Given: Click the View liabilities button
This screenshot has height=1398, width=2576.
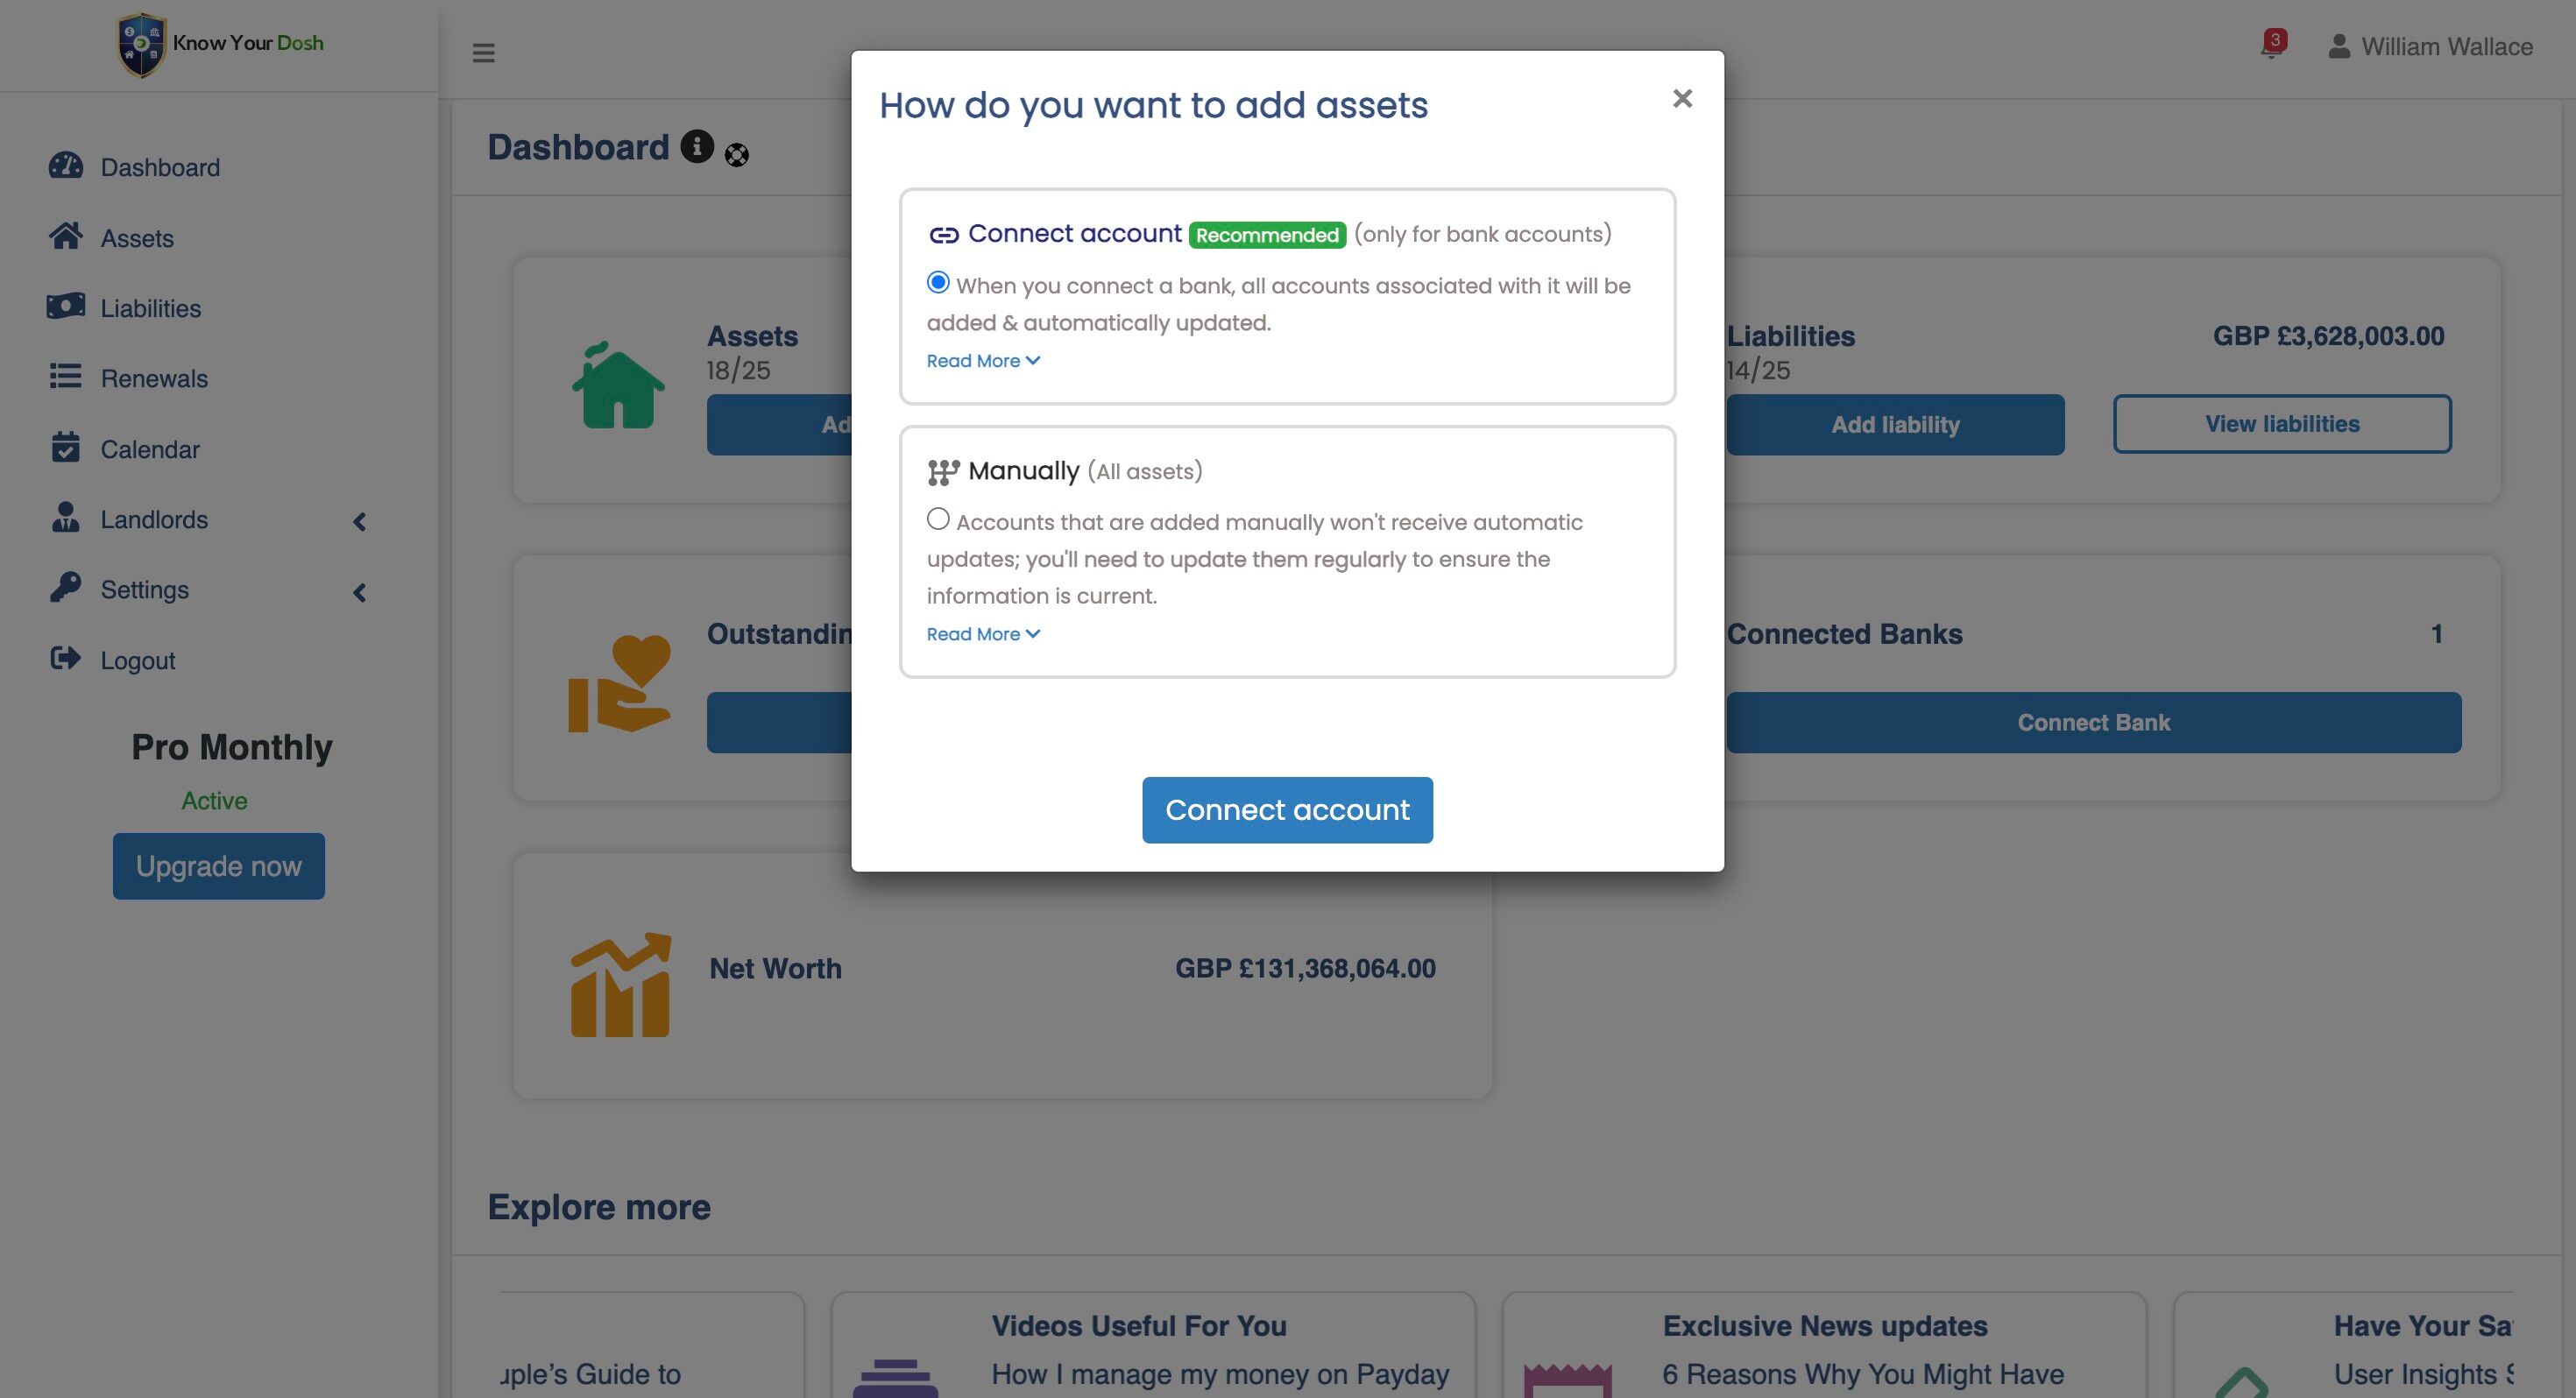Looking at the screenshot, I should tap(2282, 424).
